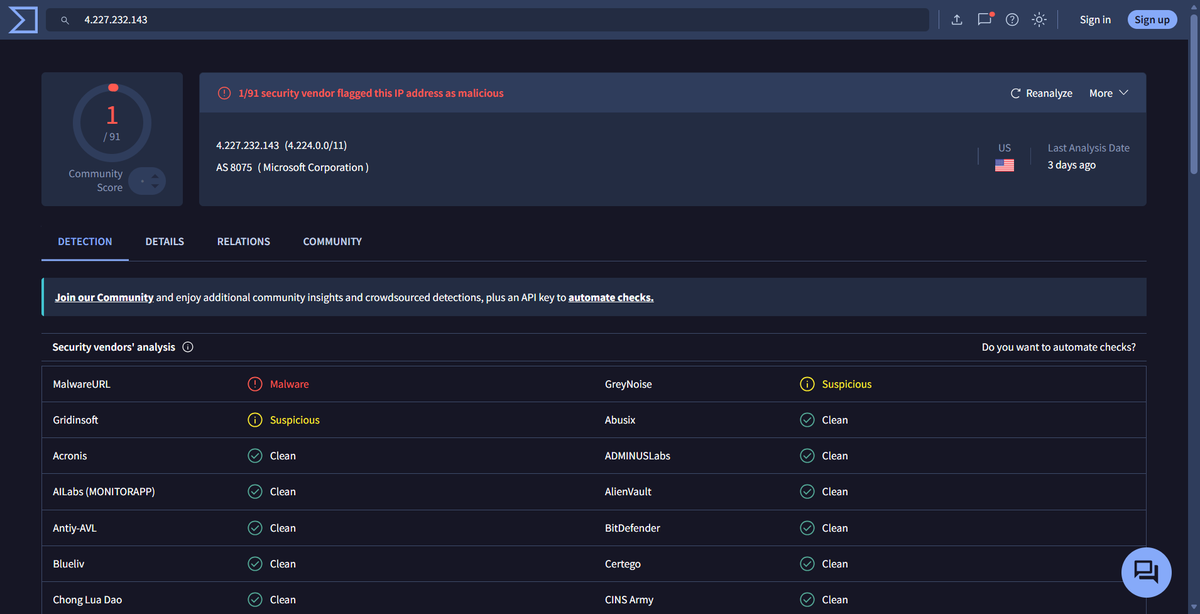The width and height of the screenshot is (1200, 614).
Task: Click MalwareURL Malware warning icon
Action: pyautogui.click(x=255, y=384)
